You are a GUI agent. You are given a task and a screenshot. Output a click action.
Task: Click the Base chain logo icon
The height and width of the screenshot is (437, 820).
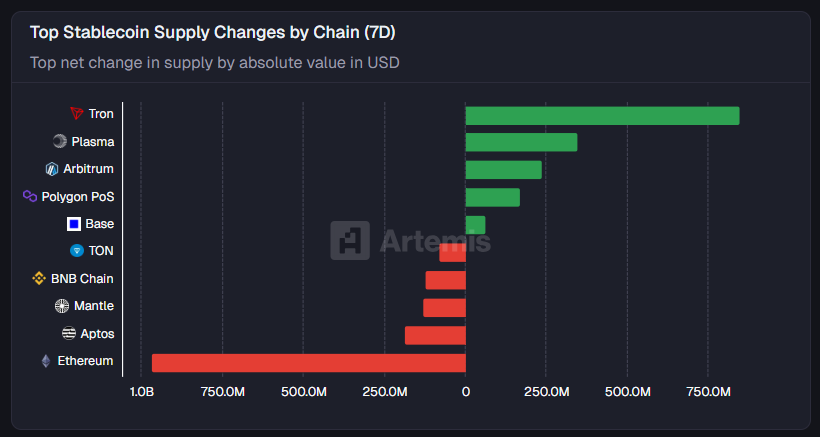pos(73,224)
